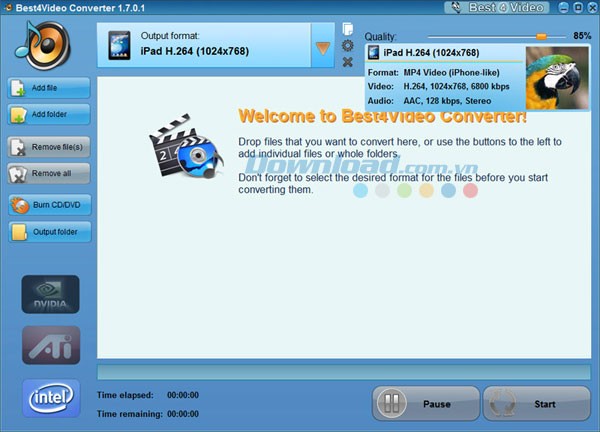This screenshot has width=600, height=432.
Task: Click the Quality label
Action: [380, 37]
